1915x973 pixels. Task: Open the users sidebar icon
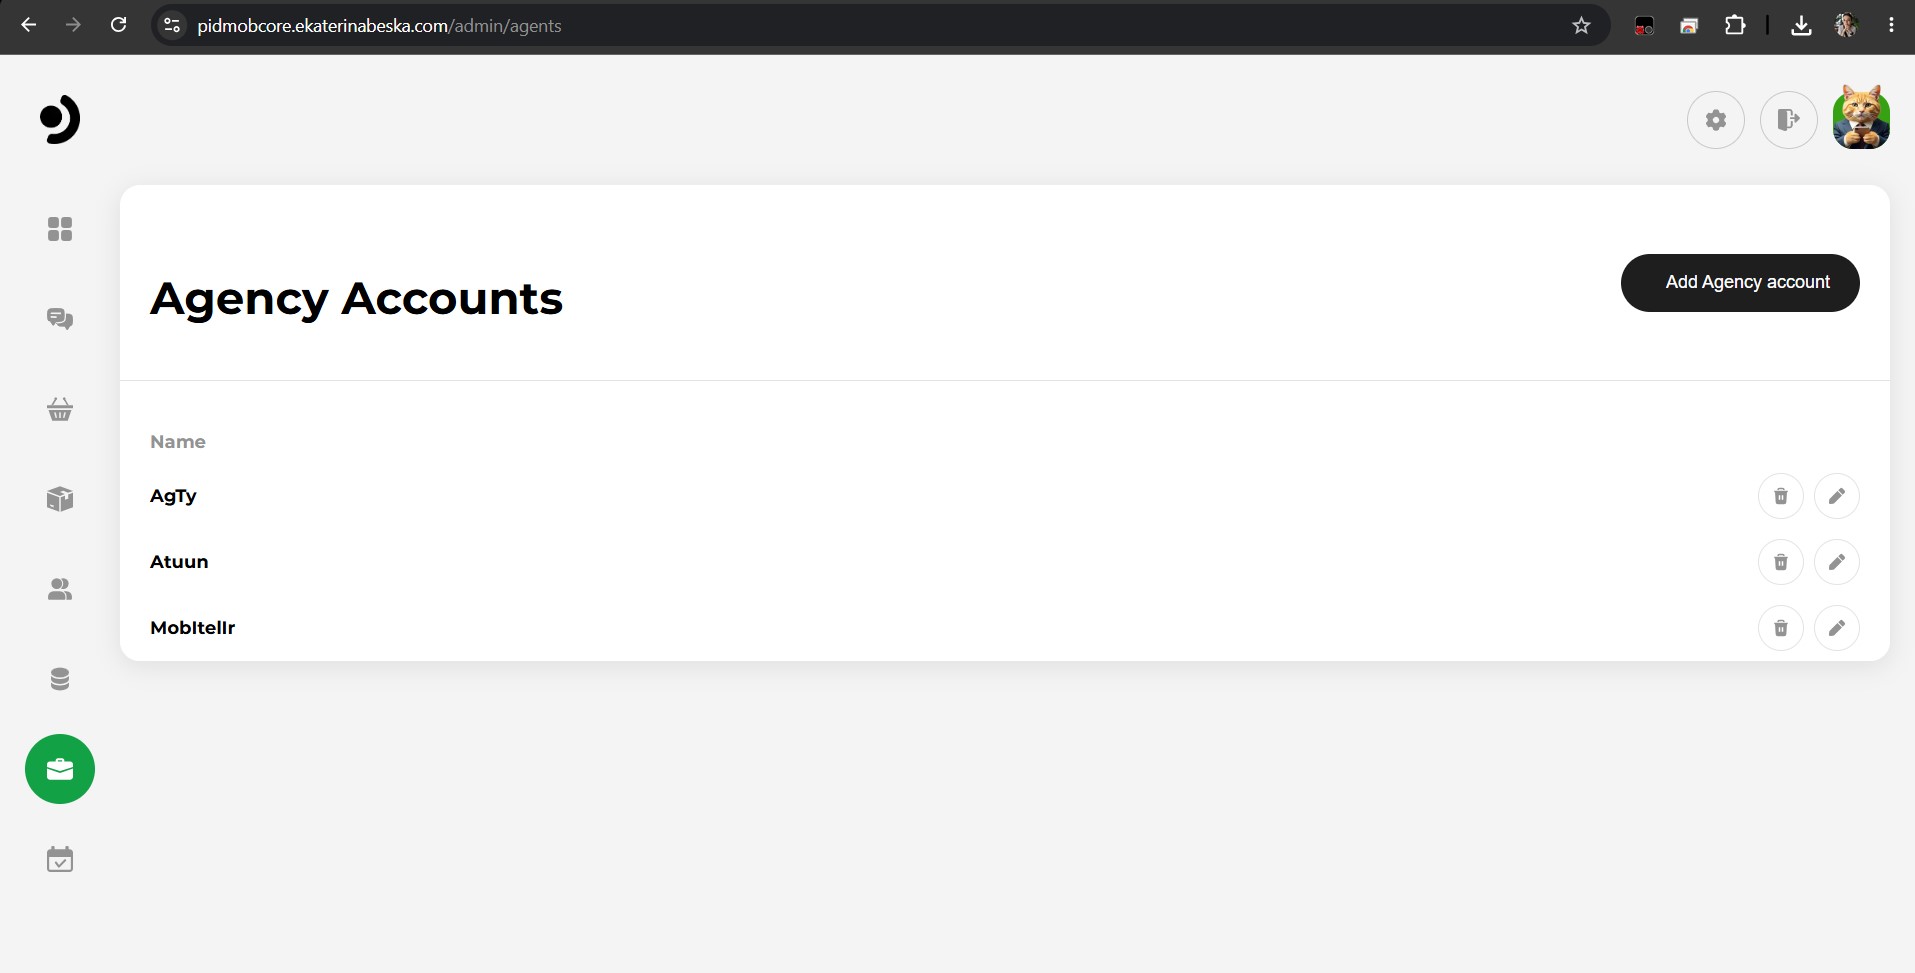[60, 589]
